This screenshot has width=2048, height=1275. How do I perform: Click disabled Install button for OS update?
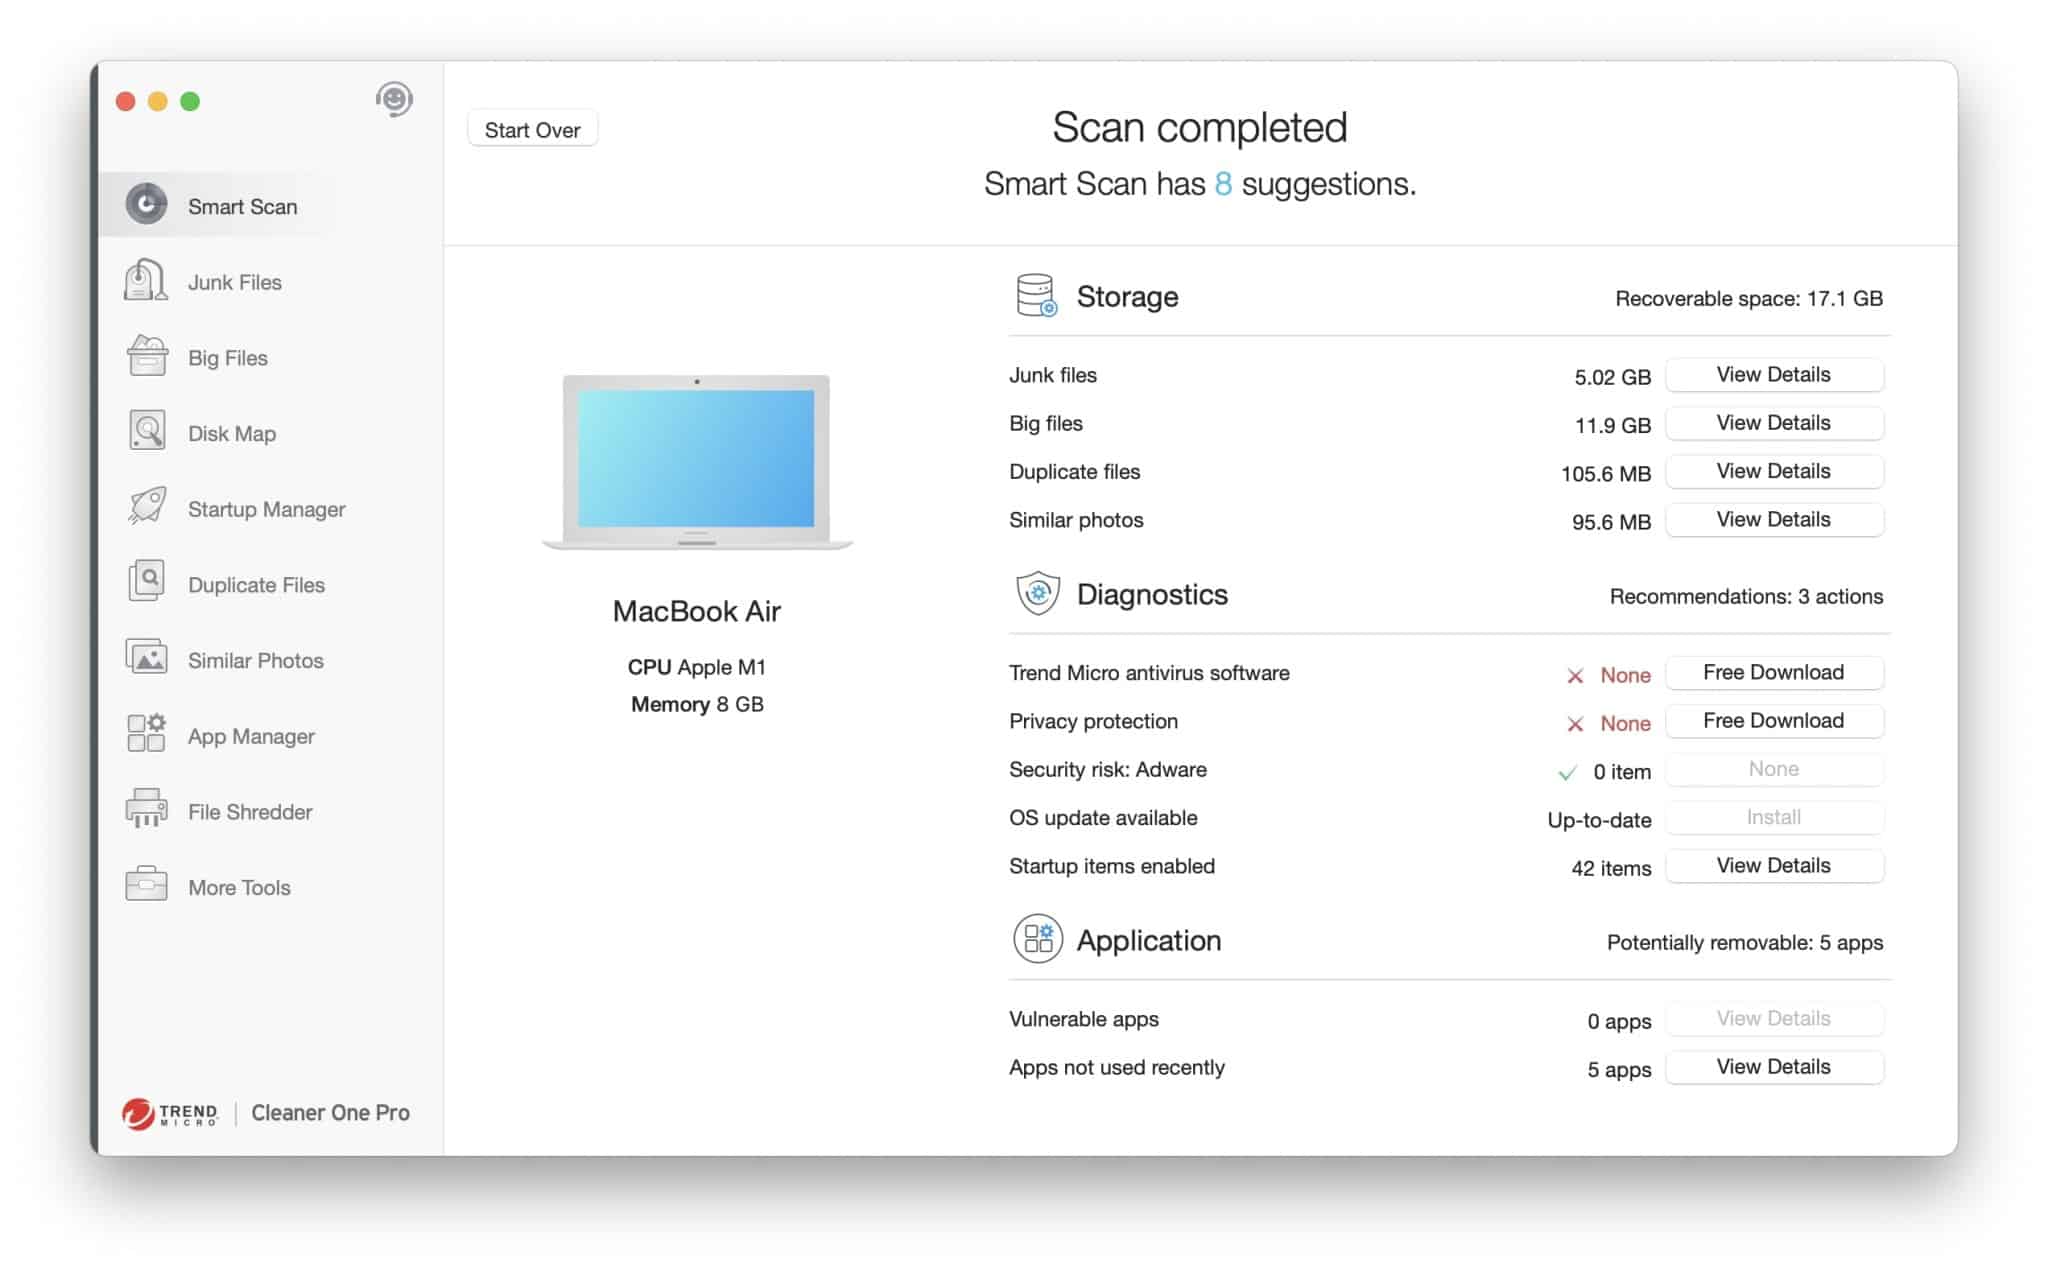pyautogui.click(x=1774, y=817)
